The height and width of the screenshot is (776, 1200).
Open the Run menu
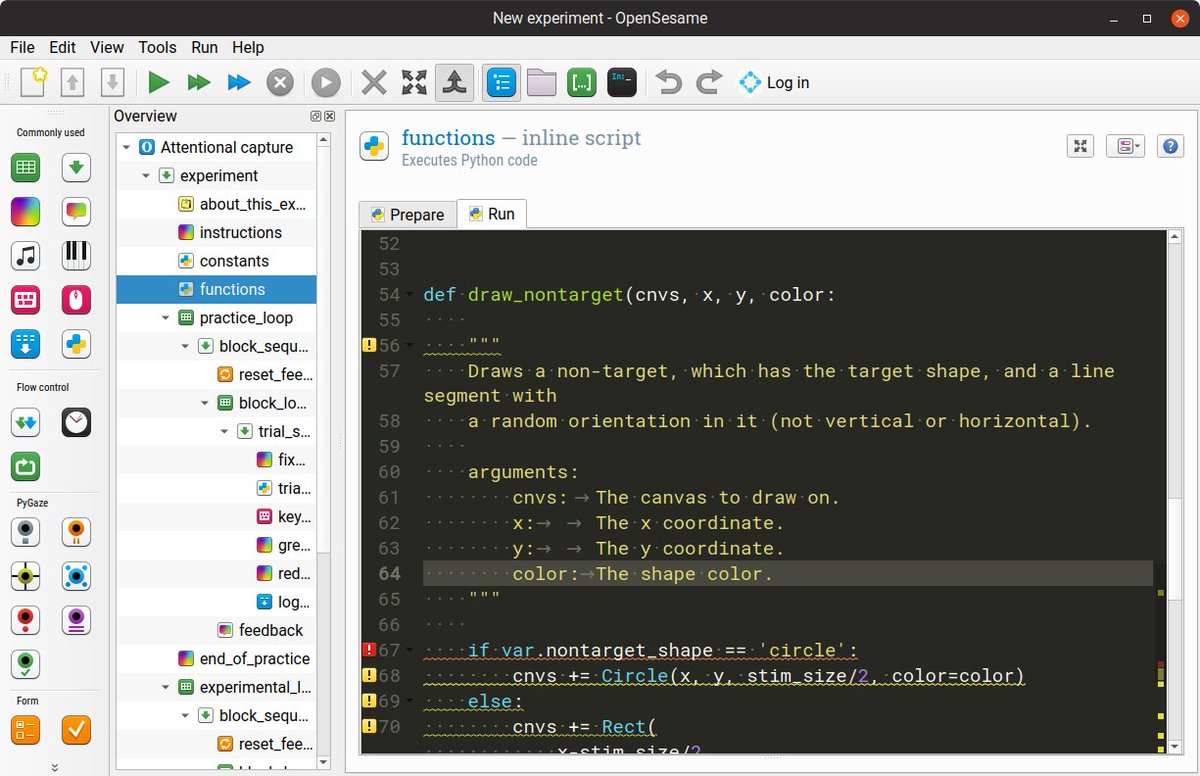(x=204, y=47)
